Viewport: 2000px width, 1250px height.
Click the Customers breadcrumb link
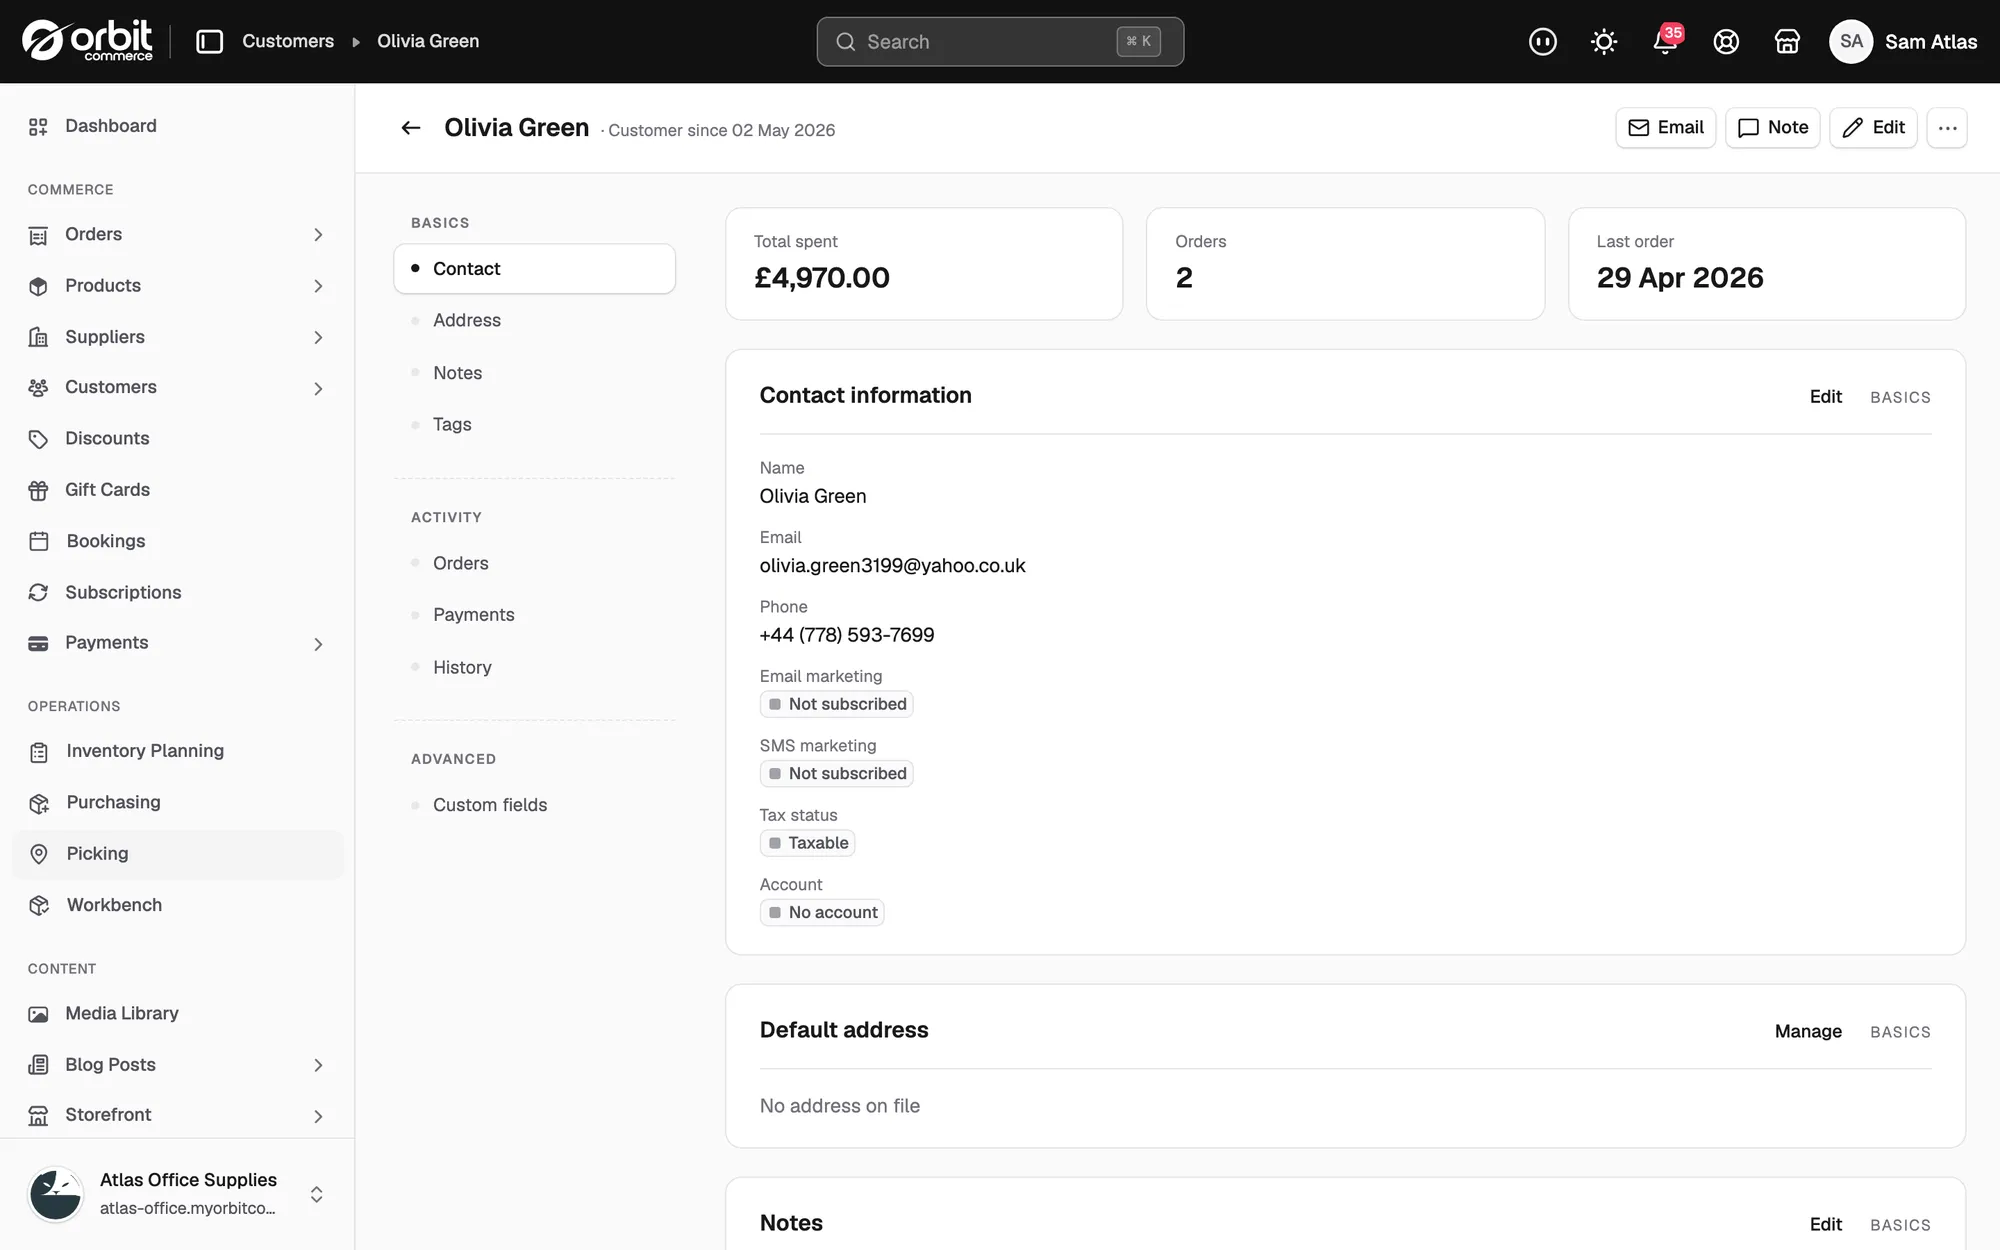(288, 41)
